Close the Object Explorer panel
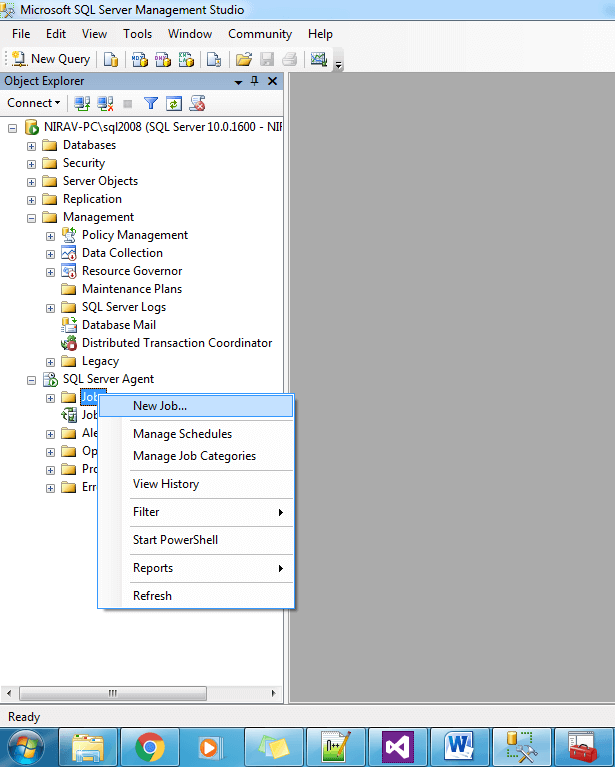Image resolution: width=615 pixels, height=768 pixels. pos(273,81)
